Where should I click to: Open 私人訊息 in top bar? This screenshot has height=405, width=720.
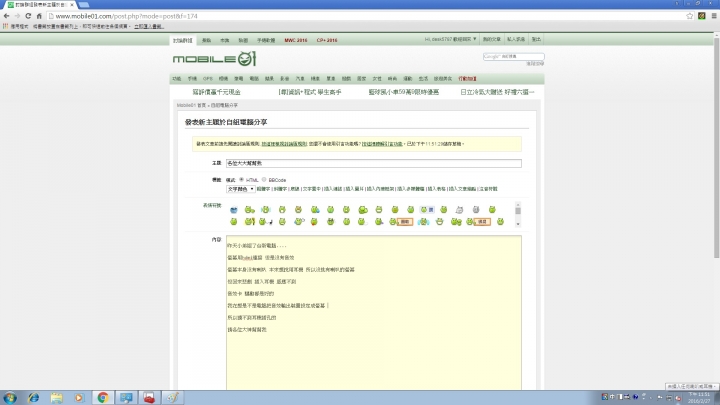tap(516, 39)
